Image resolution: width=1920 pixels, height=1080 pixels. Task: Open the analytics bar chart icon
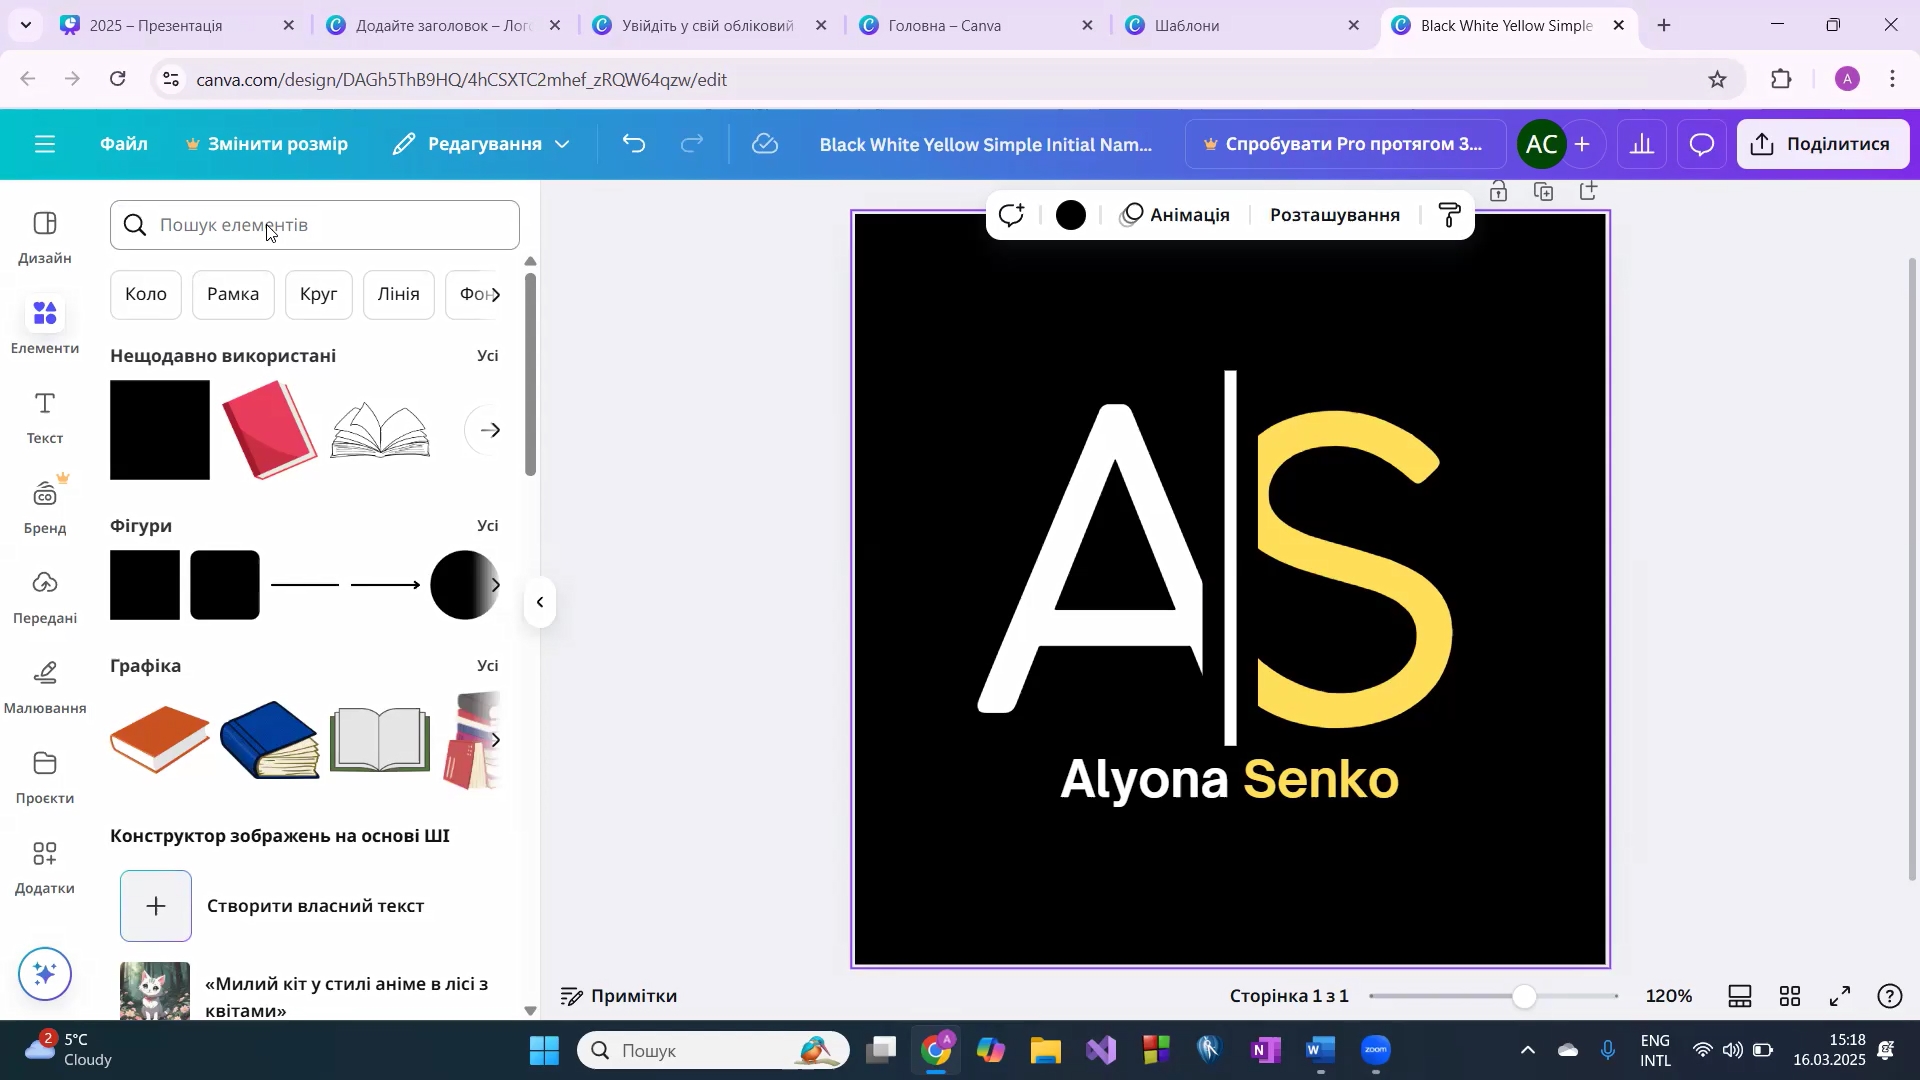[x=1642, y=144]
